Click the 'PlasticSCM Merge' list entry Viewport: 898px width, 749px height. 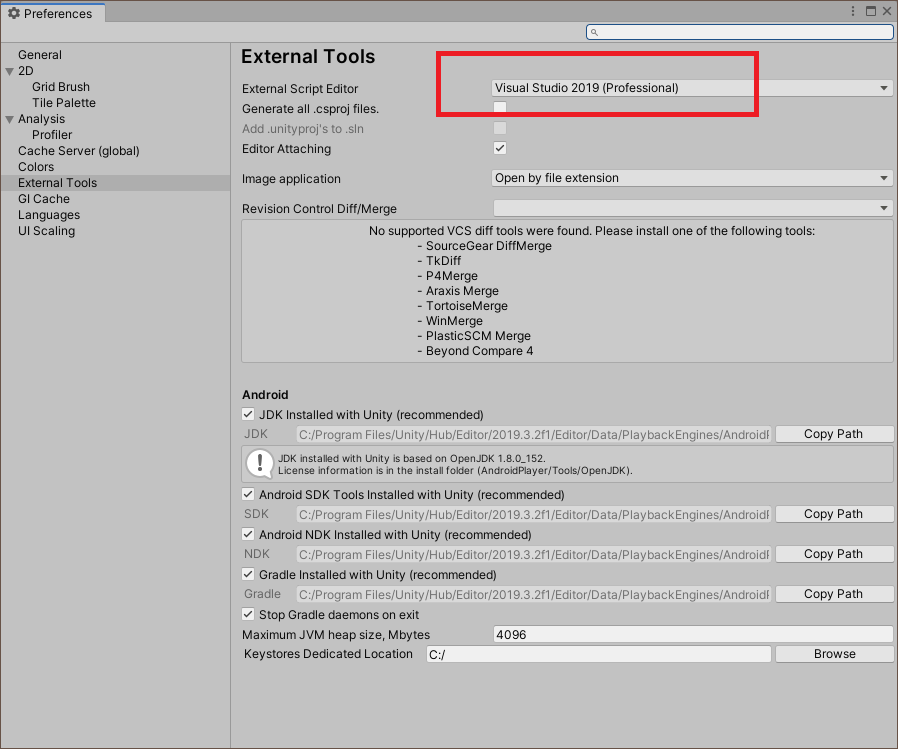pyautogui.click(x=478, y=336)
